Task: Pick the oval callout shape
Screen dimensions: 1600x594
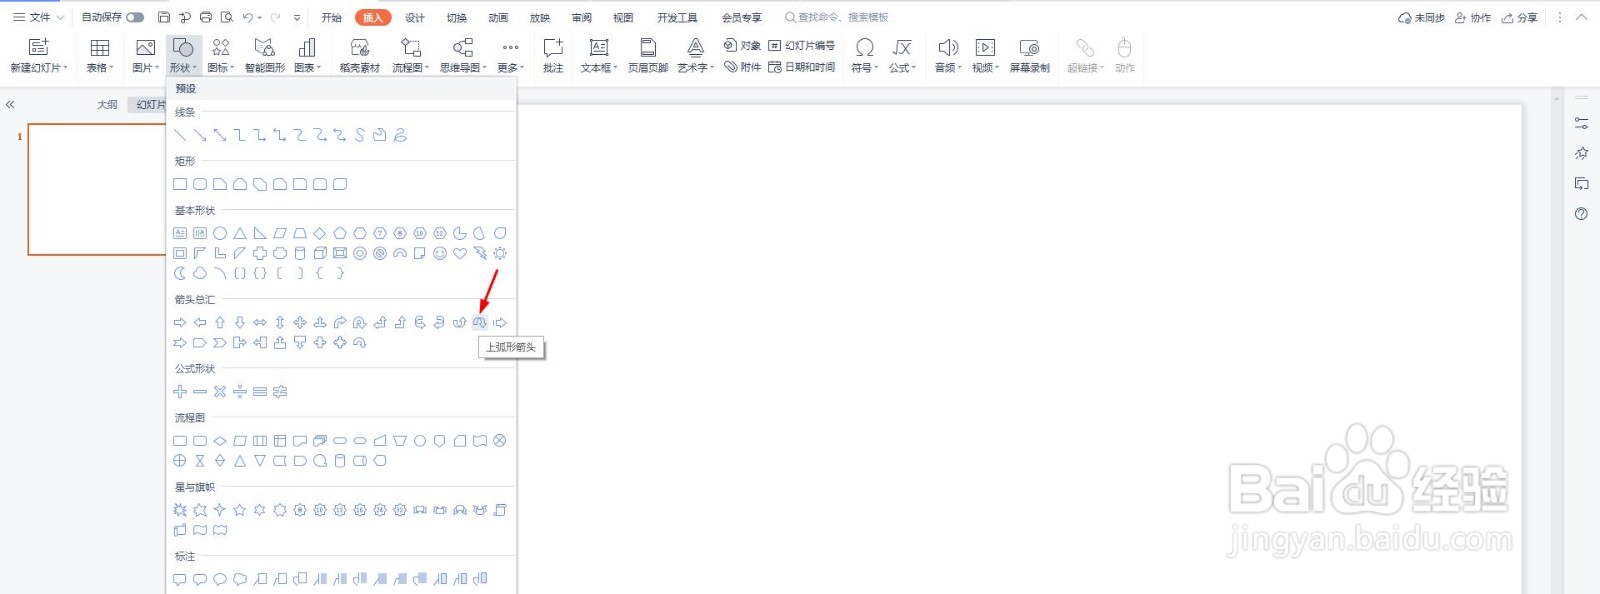Action: pos(220,579)
